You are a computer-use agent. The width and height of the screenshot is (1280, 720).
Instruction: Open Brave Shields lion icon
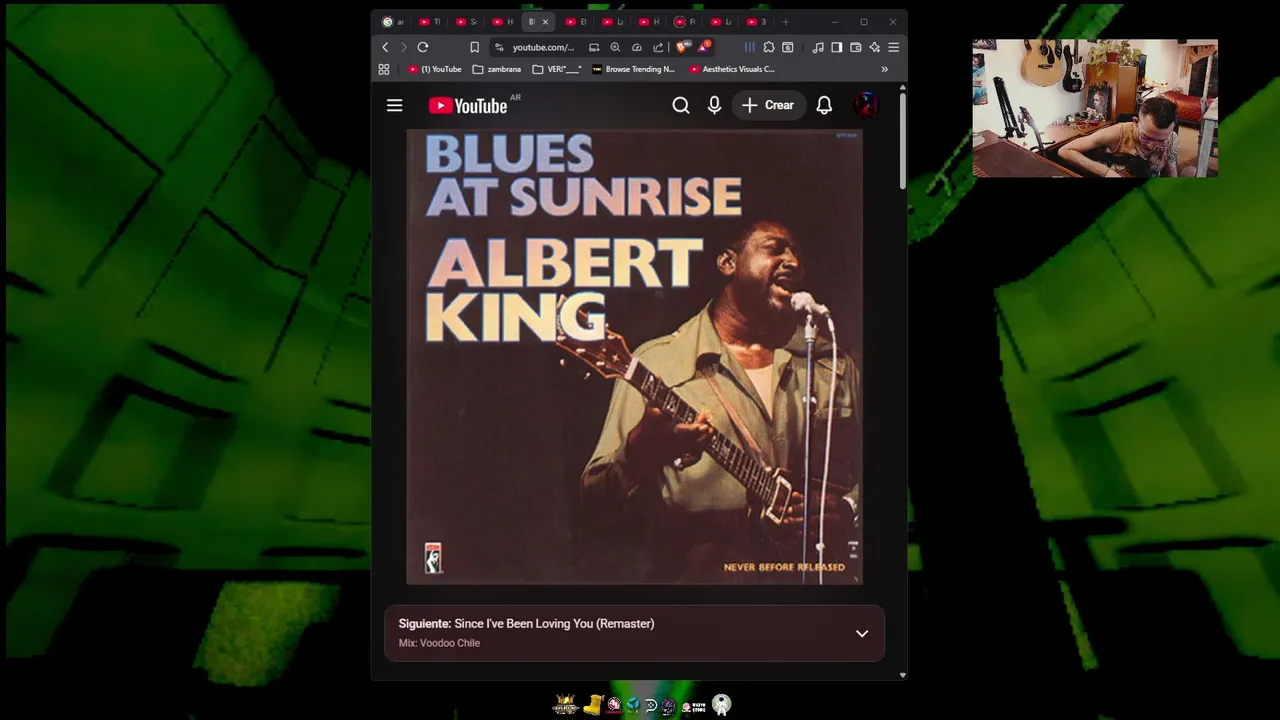tap(682, 47)
